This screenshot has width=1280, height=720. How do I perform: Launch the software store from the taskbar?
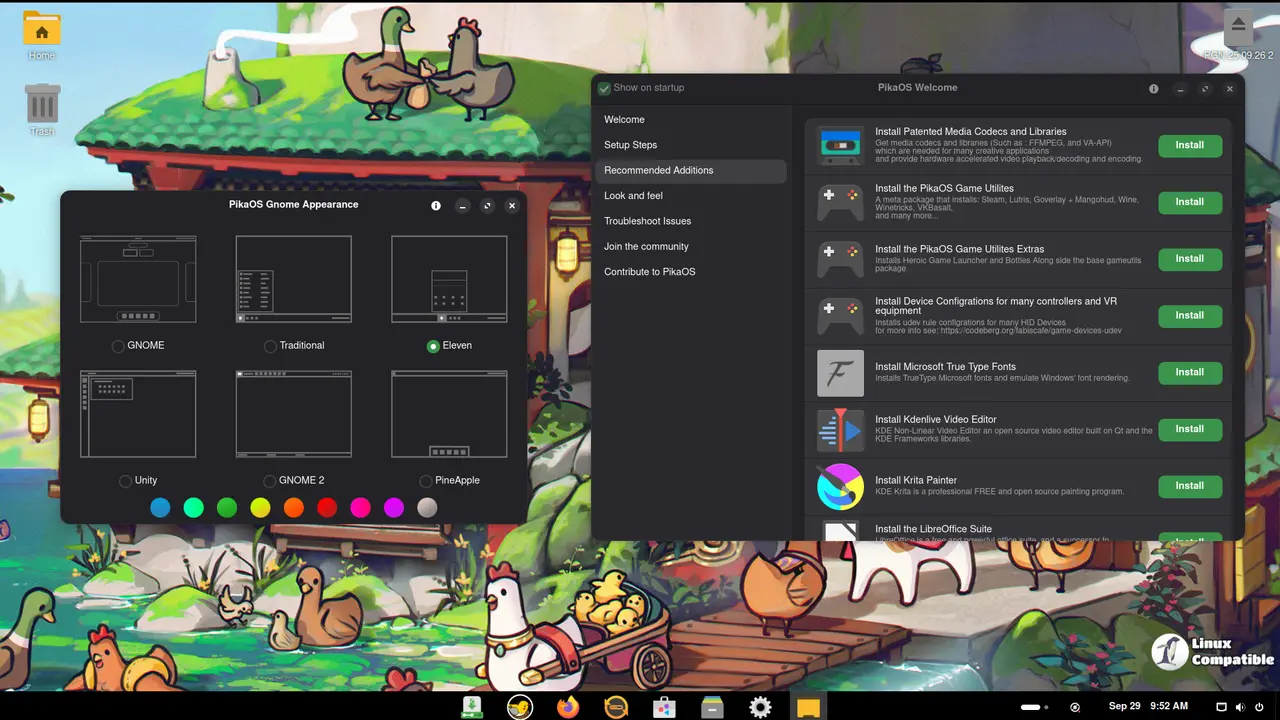(x=664, y=708)
